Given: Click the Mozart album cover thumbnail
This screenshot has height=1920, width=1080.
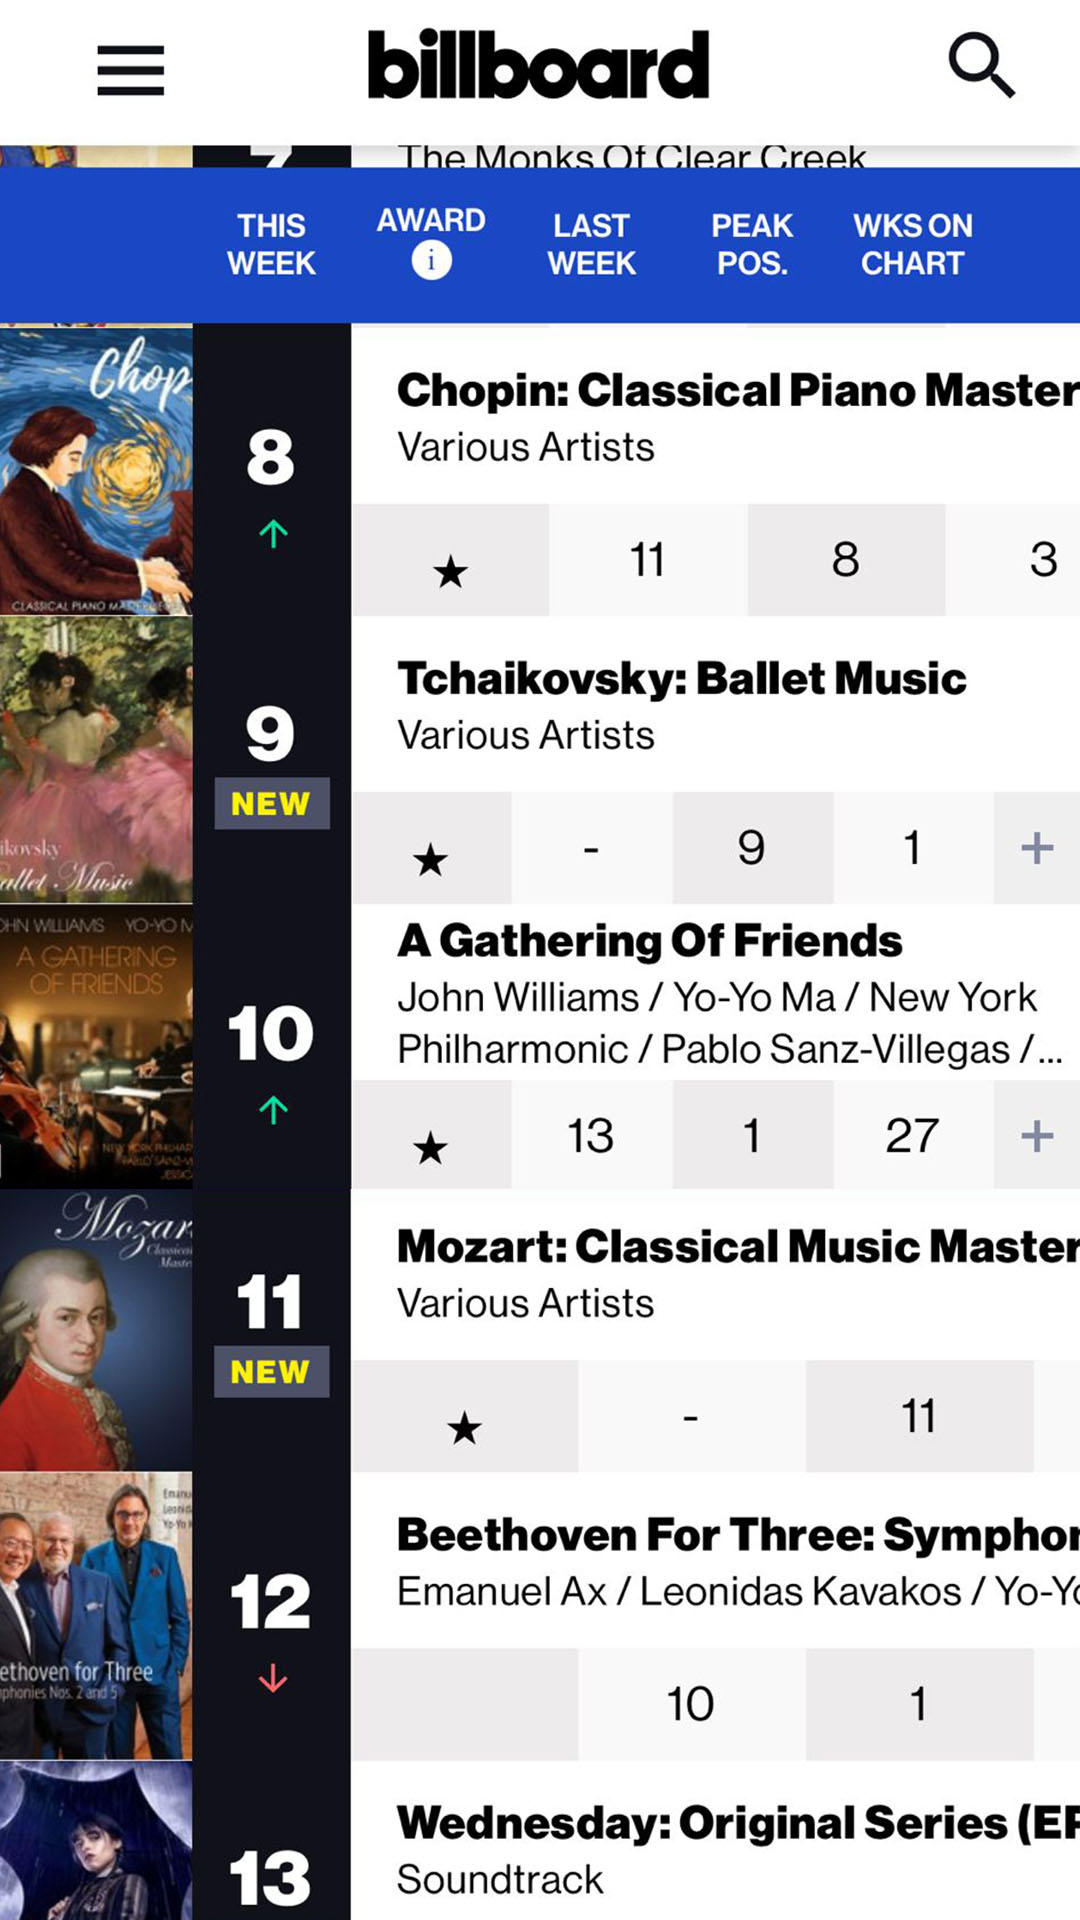Looking at the screenshot, I should pos(96,1330).
